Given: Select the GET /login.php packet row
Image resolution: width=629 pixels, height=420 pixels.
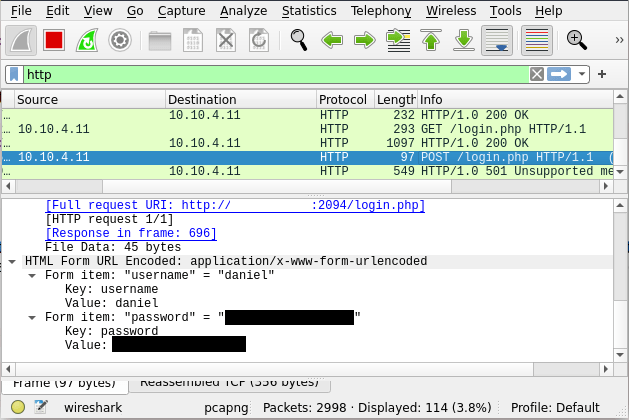Looking at the screenshot, I should (x=307, y=129).
